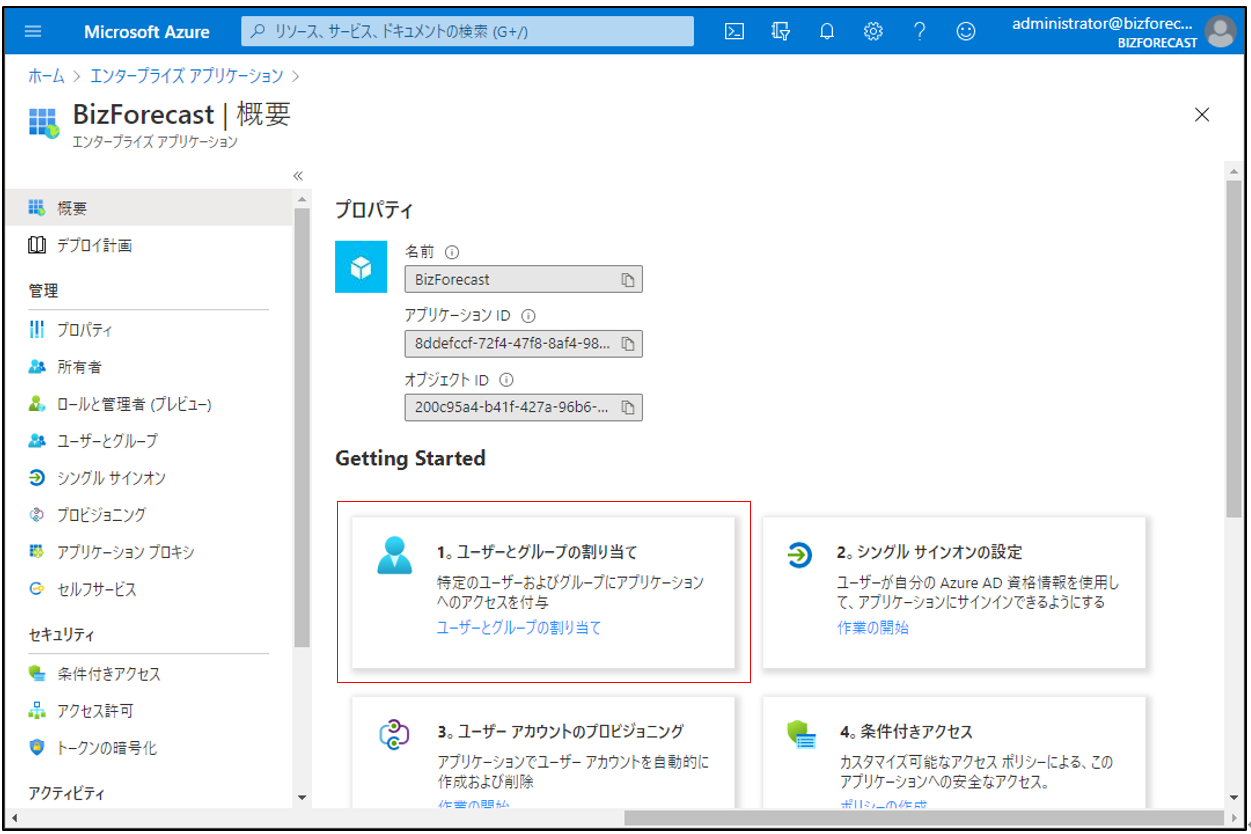Open 条件付きアクセス in the sidebar
The width and height of the screenshot is (1251, 834).
[x=108, y=674]
